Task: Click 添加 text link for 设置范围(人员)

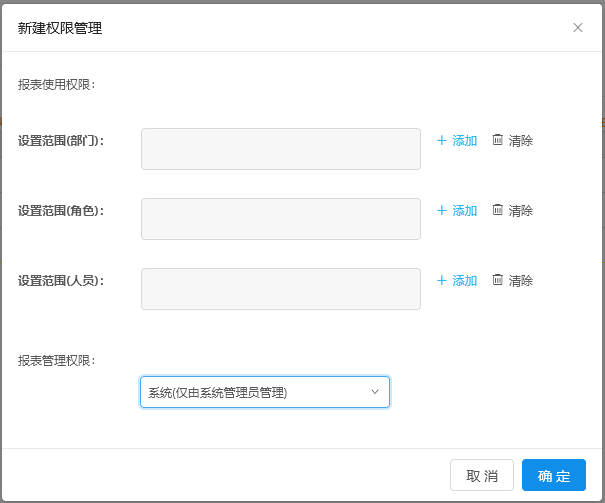Action: pyautogui.click(x=465, y=281)
